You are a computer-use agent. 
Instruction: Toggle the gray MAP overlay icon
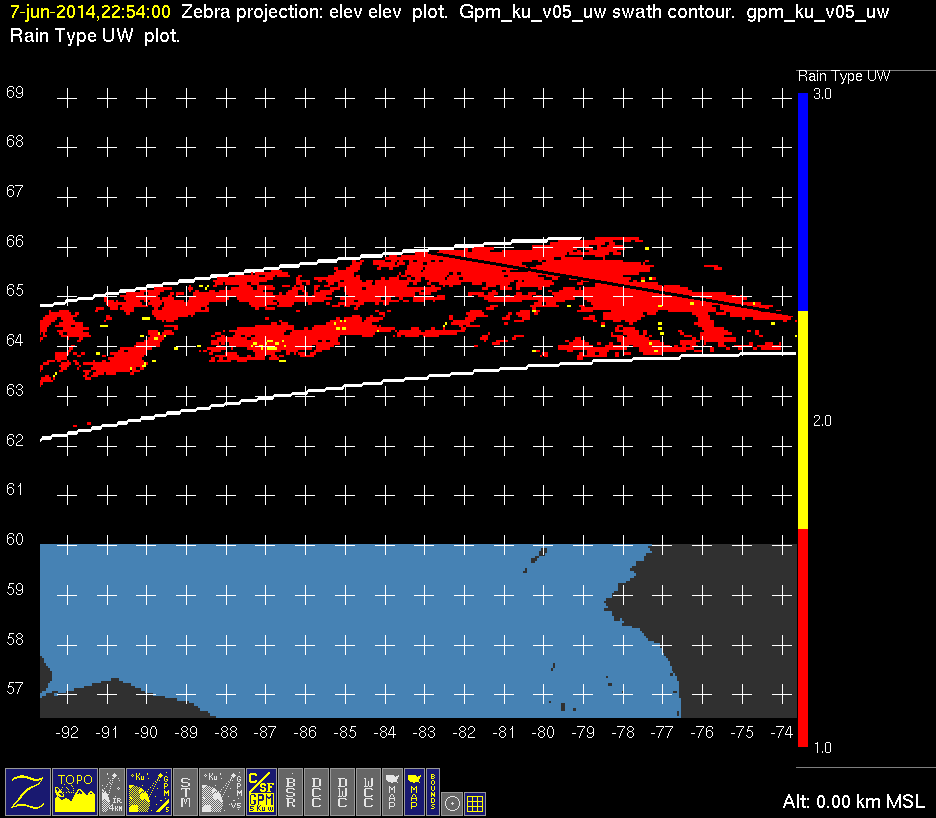click(392, 792)
